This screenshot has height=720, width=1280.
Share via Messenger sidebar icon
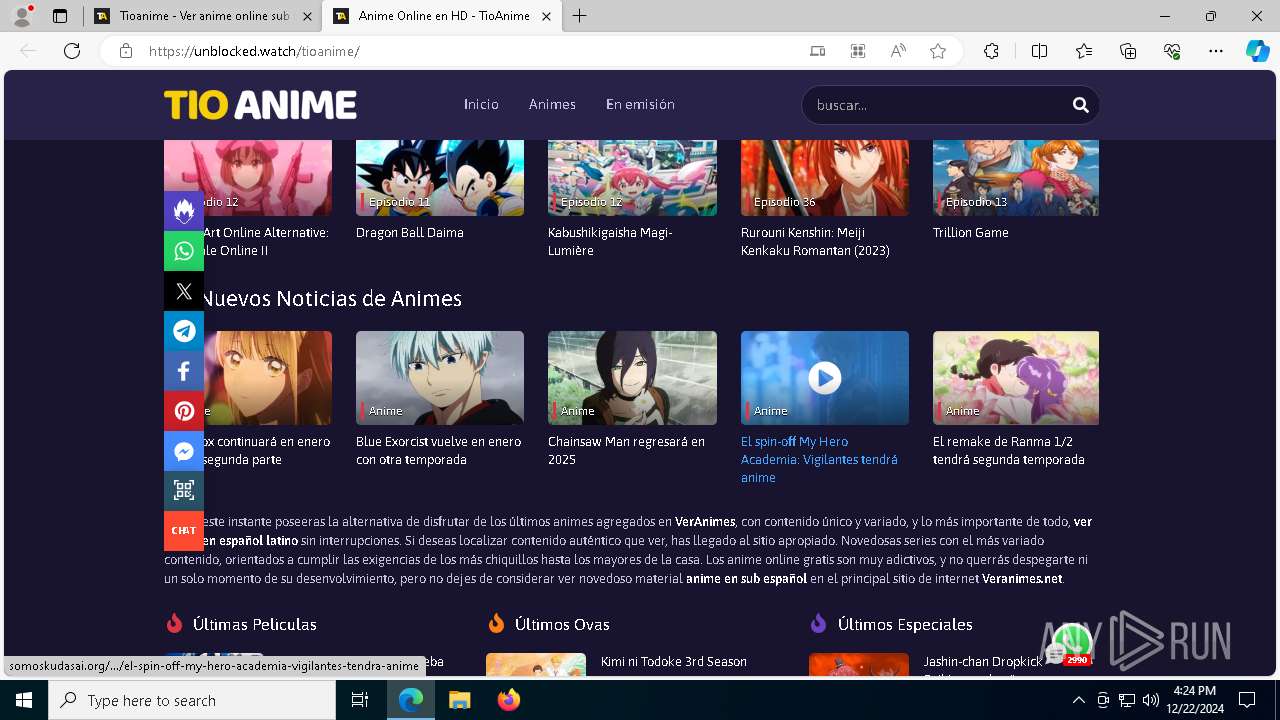184,451
